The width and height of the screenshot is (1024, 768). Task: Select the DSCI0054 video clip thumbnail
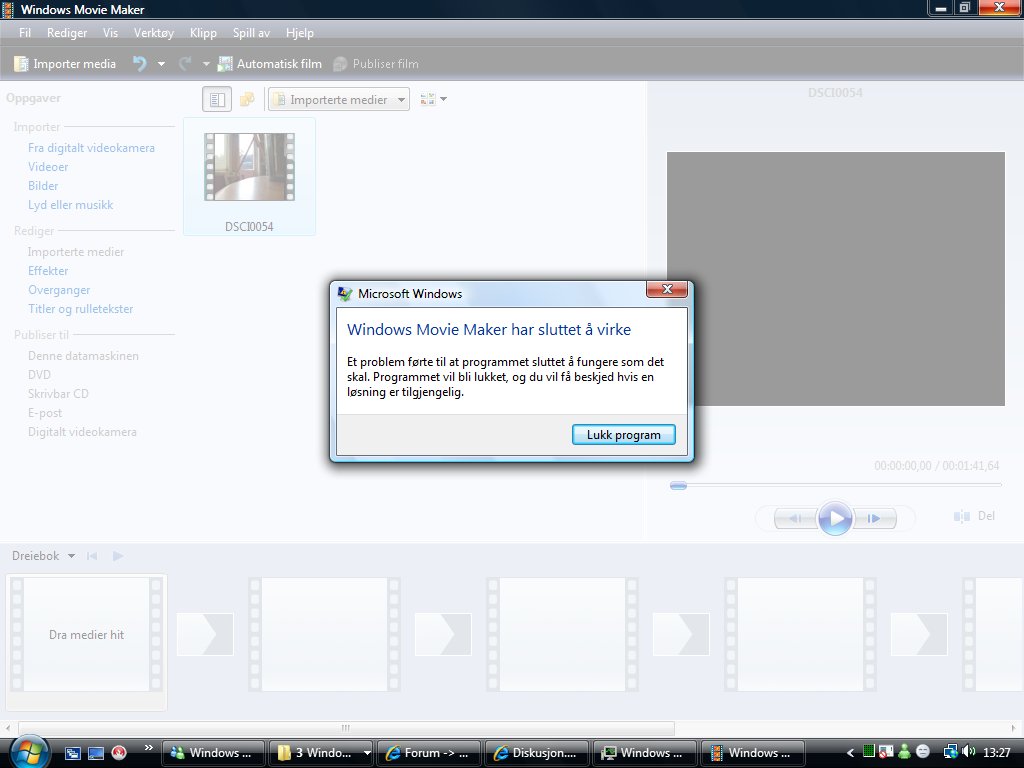249,176
